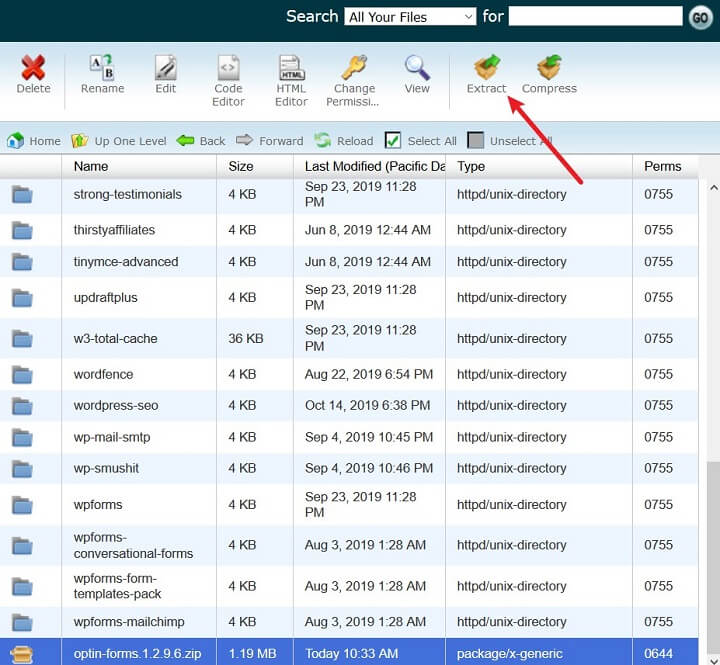Open the All Your Files dropdown
The height and width of the screenshot is (665, 720).
tap(410, 17)
